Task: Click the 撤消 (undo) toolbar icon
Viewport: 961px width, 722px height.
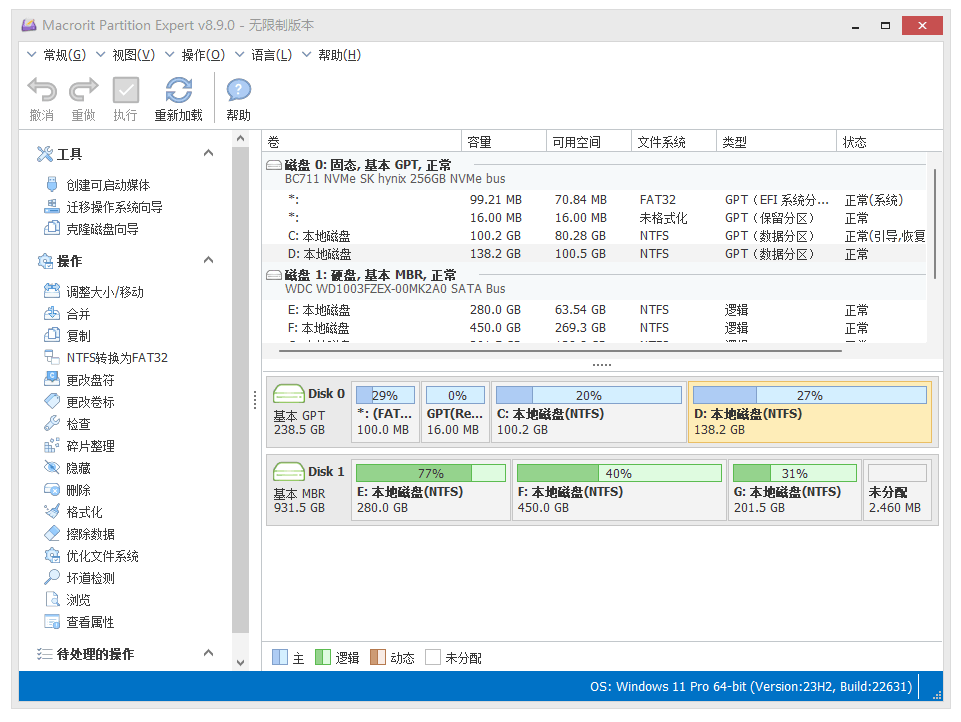Action: point(41,97)
